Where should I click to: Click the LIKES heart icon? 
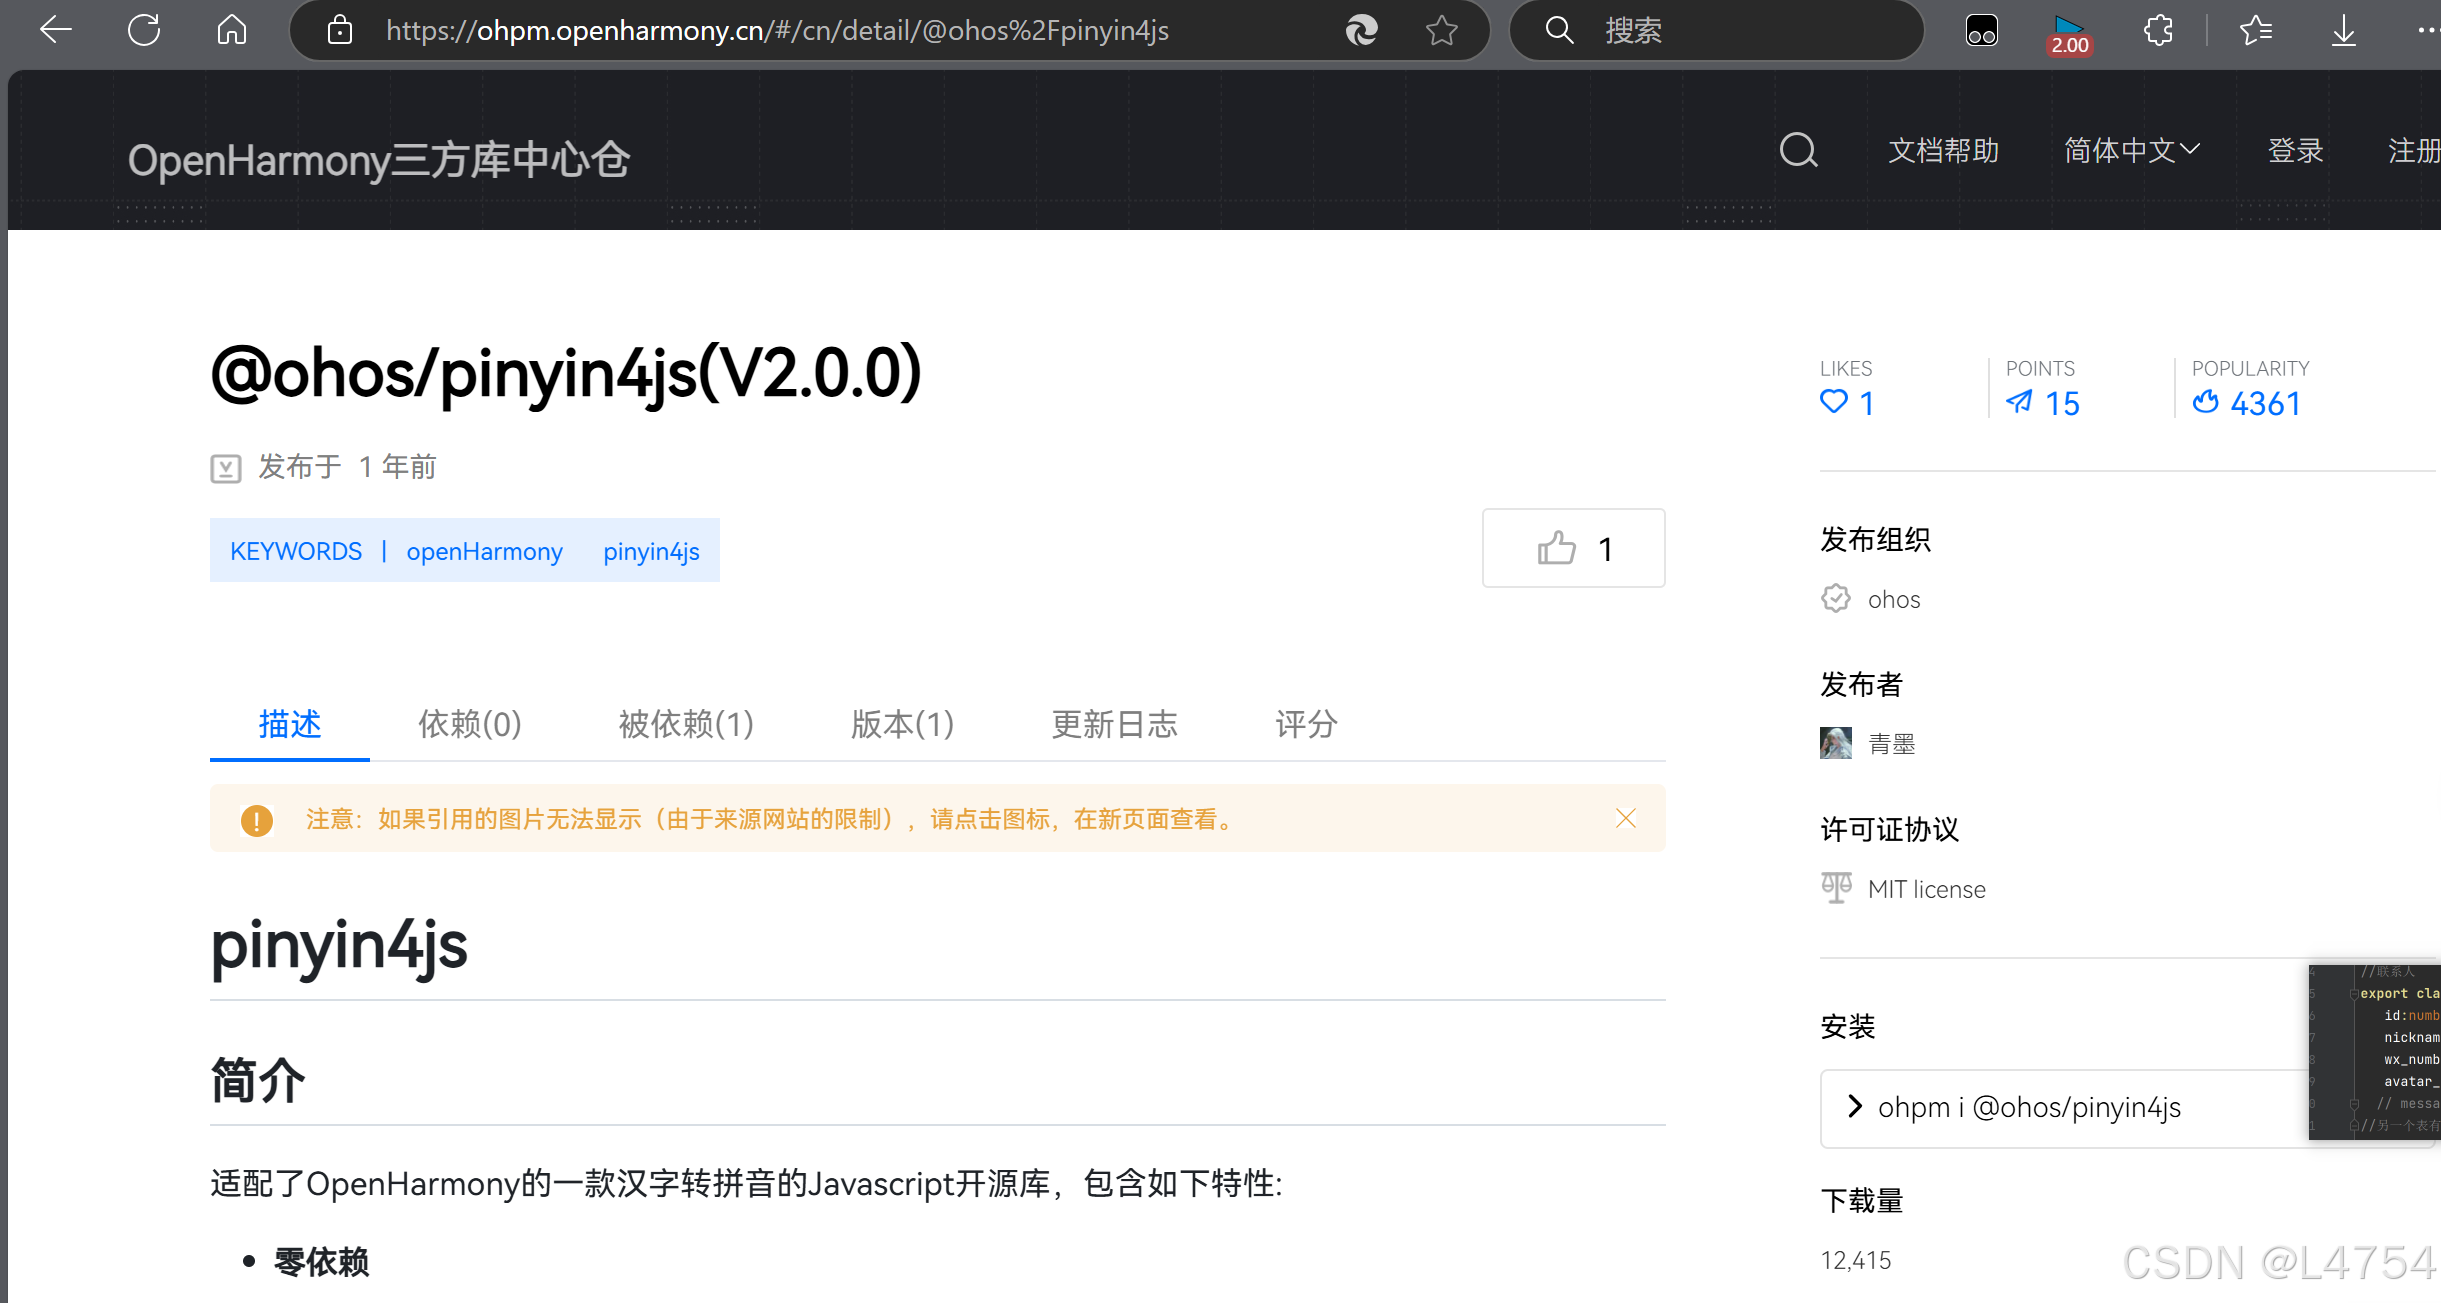(1833, 402)
